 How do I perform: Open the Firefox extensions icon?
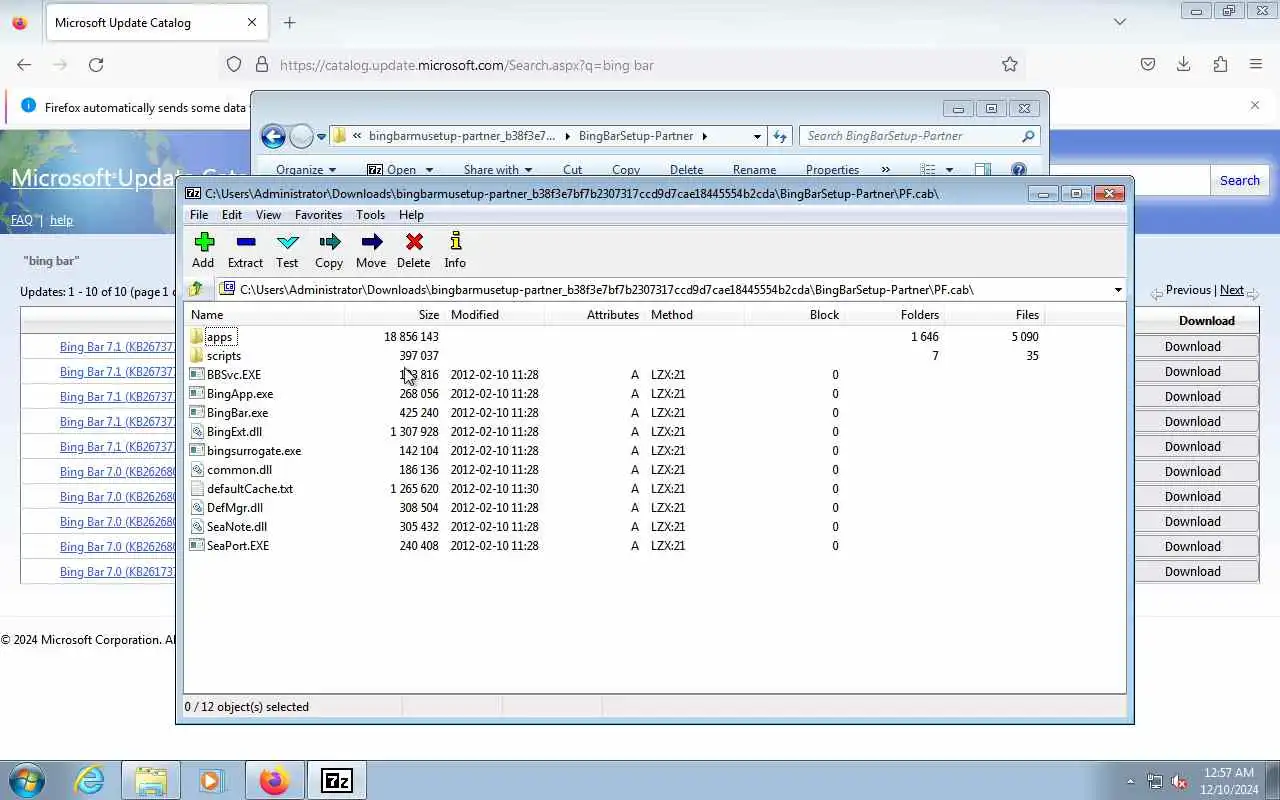click(1220, 64)
